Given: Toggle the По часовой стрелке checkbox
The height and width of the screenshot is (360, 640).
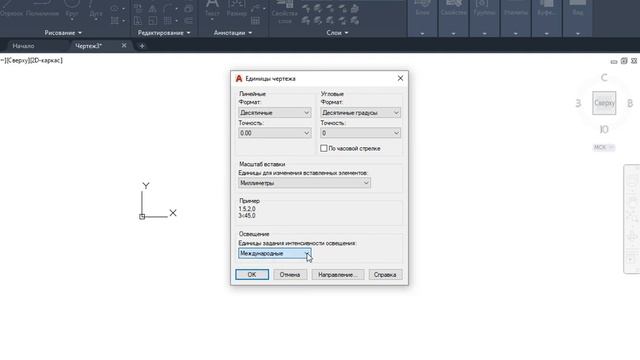Looking at the screenshot, I should (x=324, y=148).
